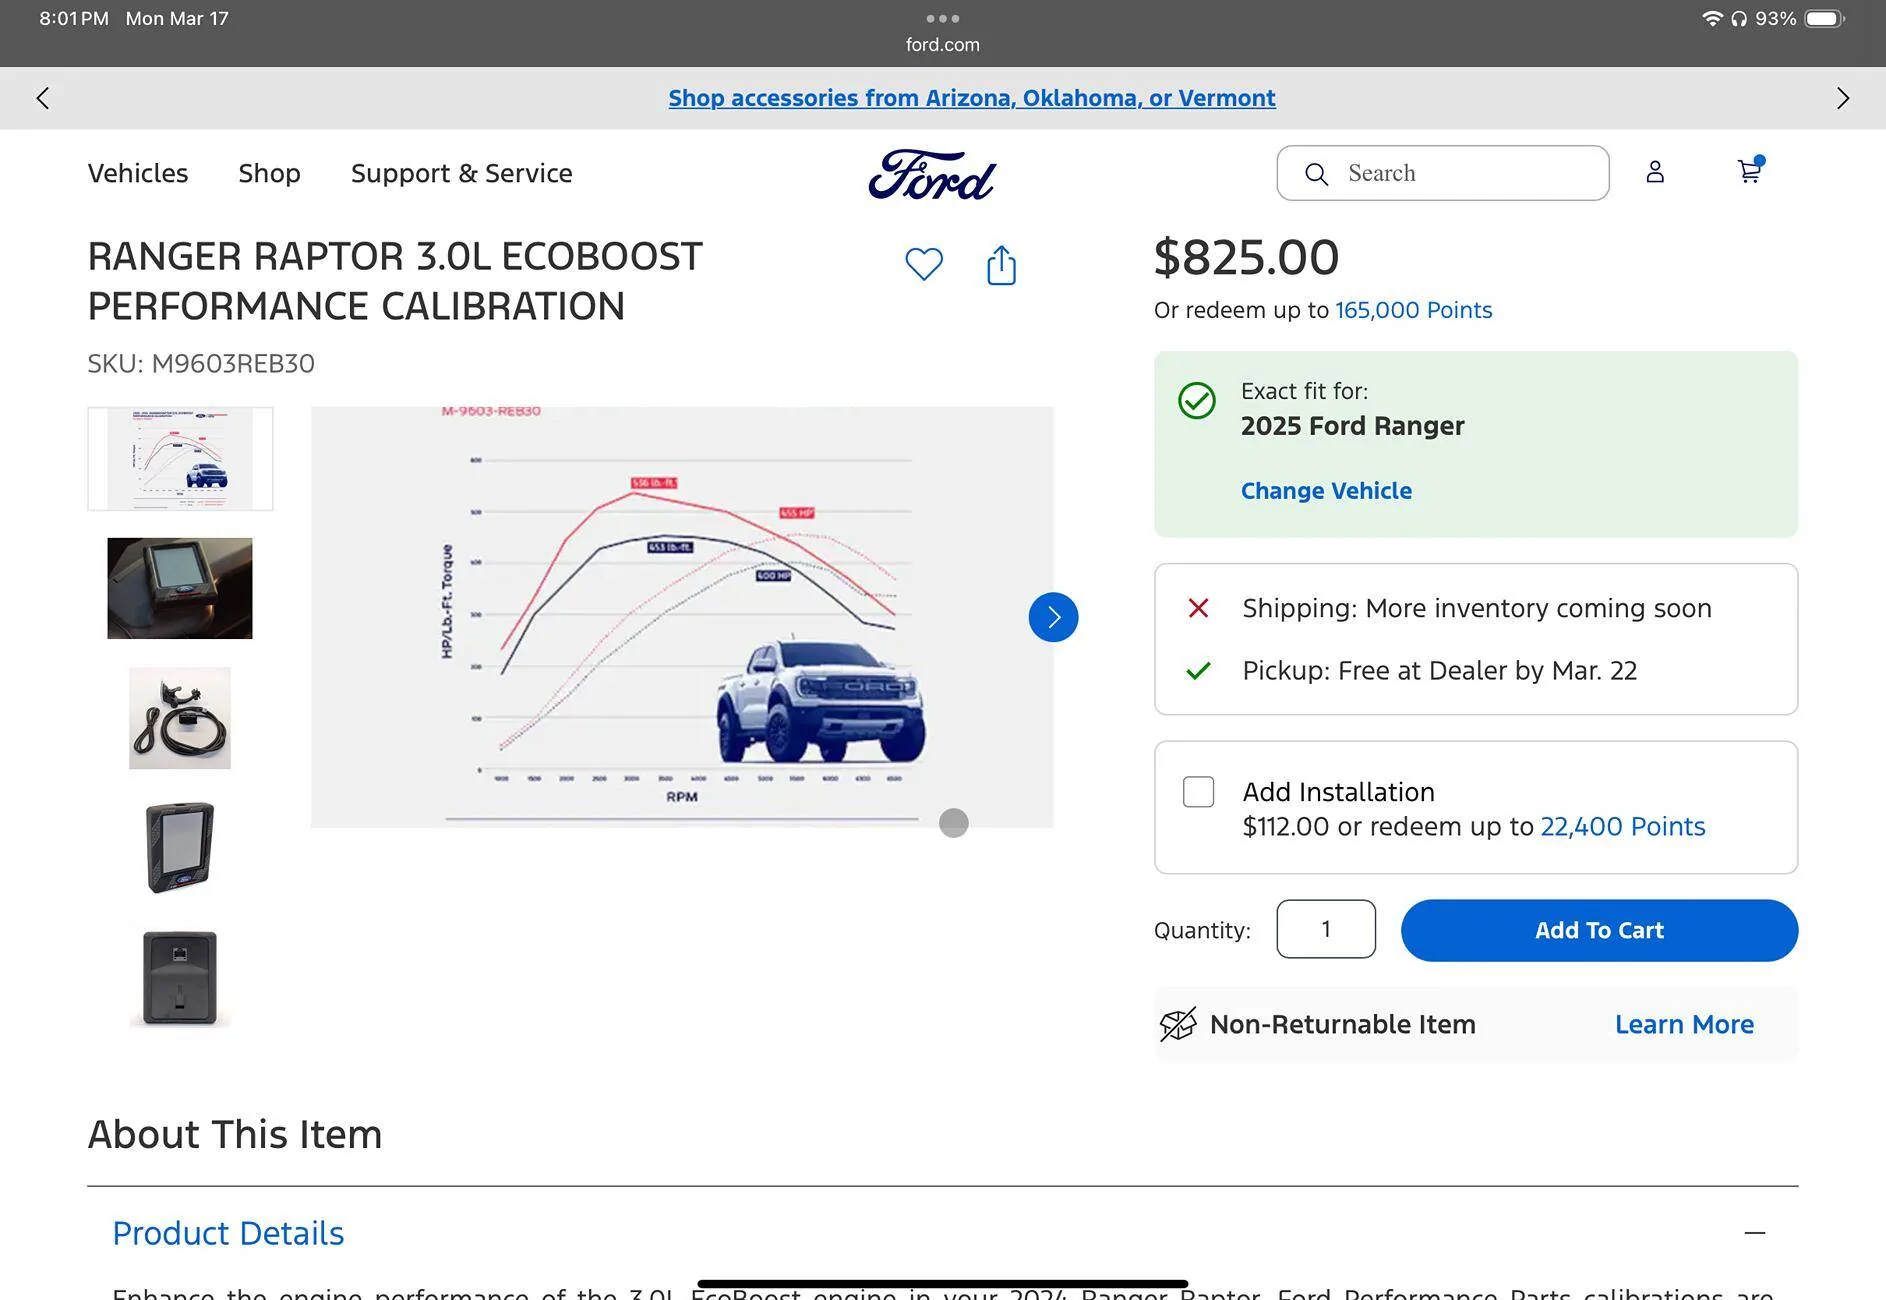This screenshot has width=1886, height=1300.
Task: Open the account profile icon
Action: click(x=1655, y=172)
